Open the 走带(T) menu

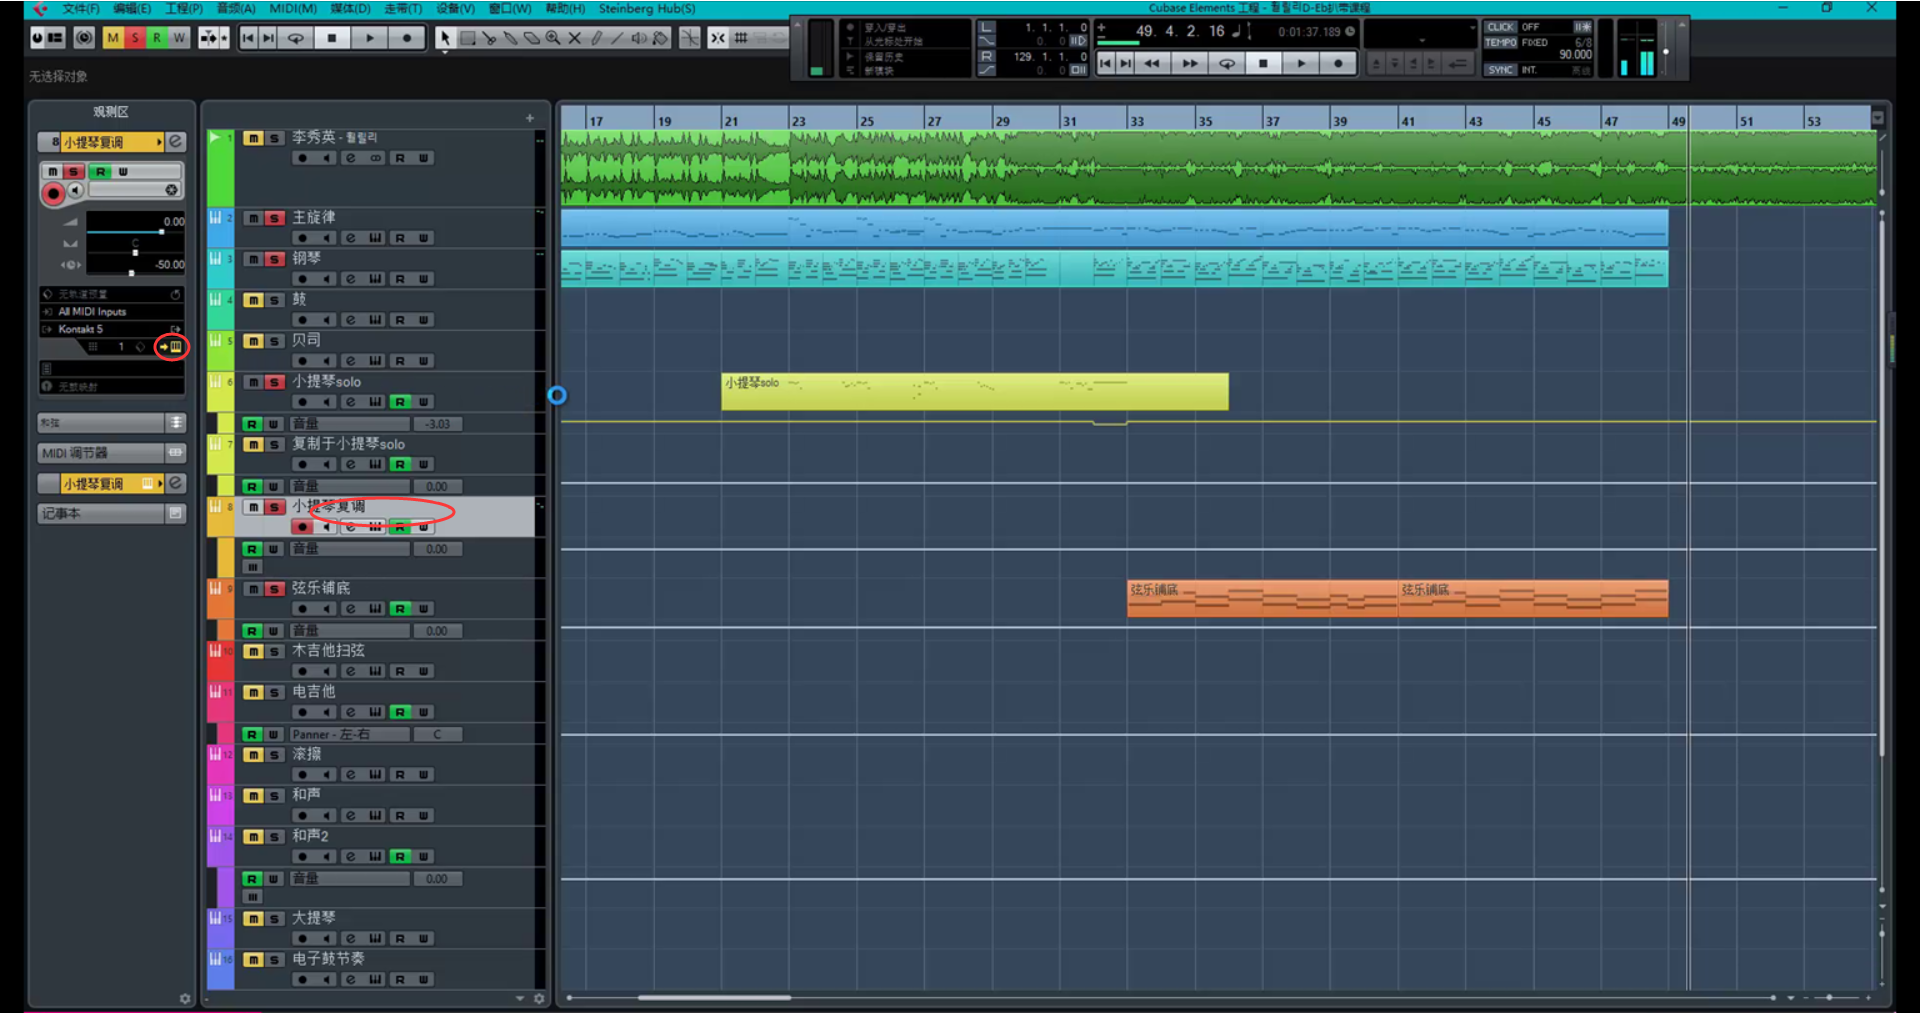[x=403, y=9]
